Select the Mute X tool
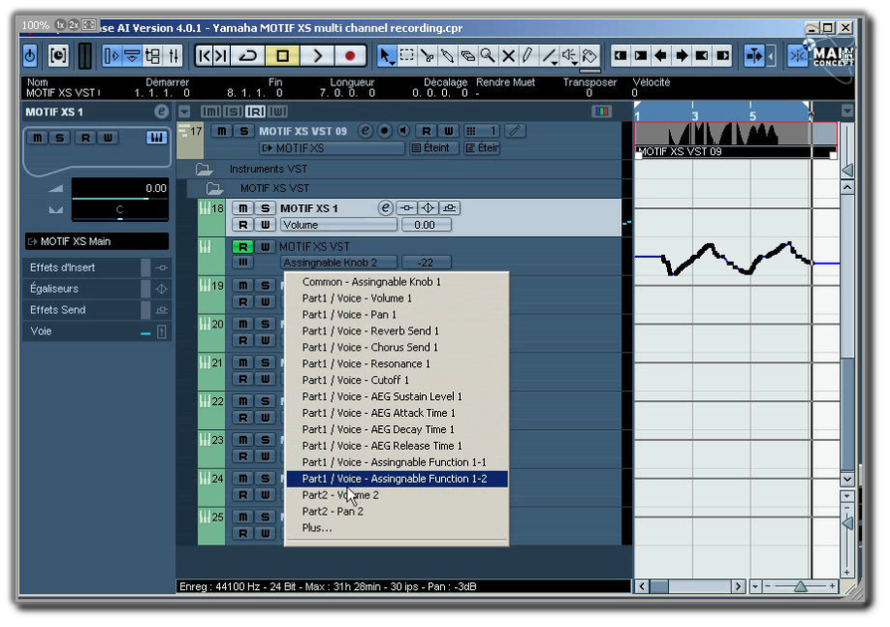Image resolution: width=890 pixels, height=627 pixels. tap(508, 56)
